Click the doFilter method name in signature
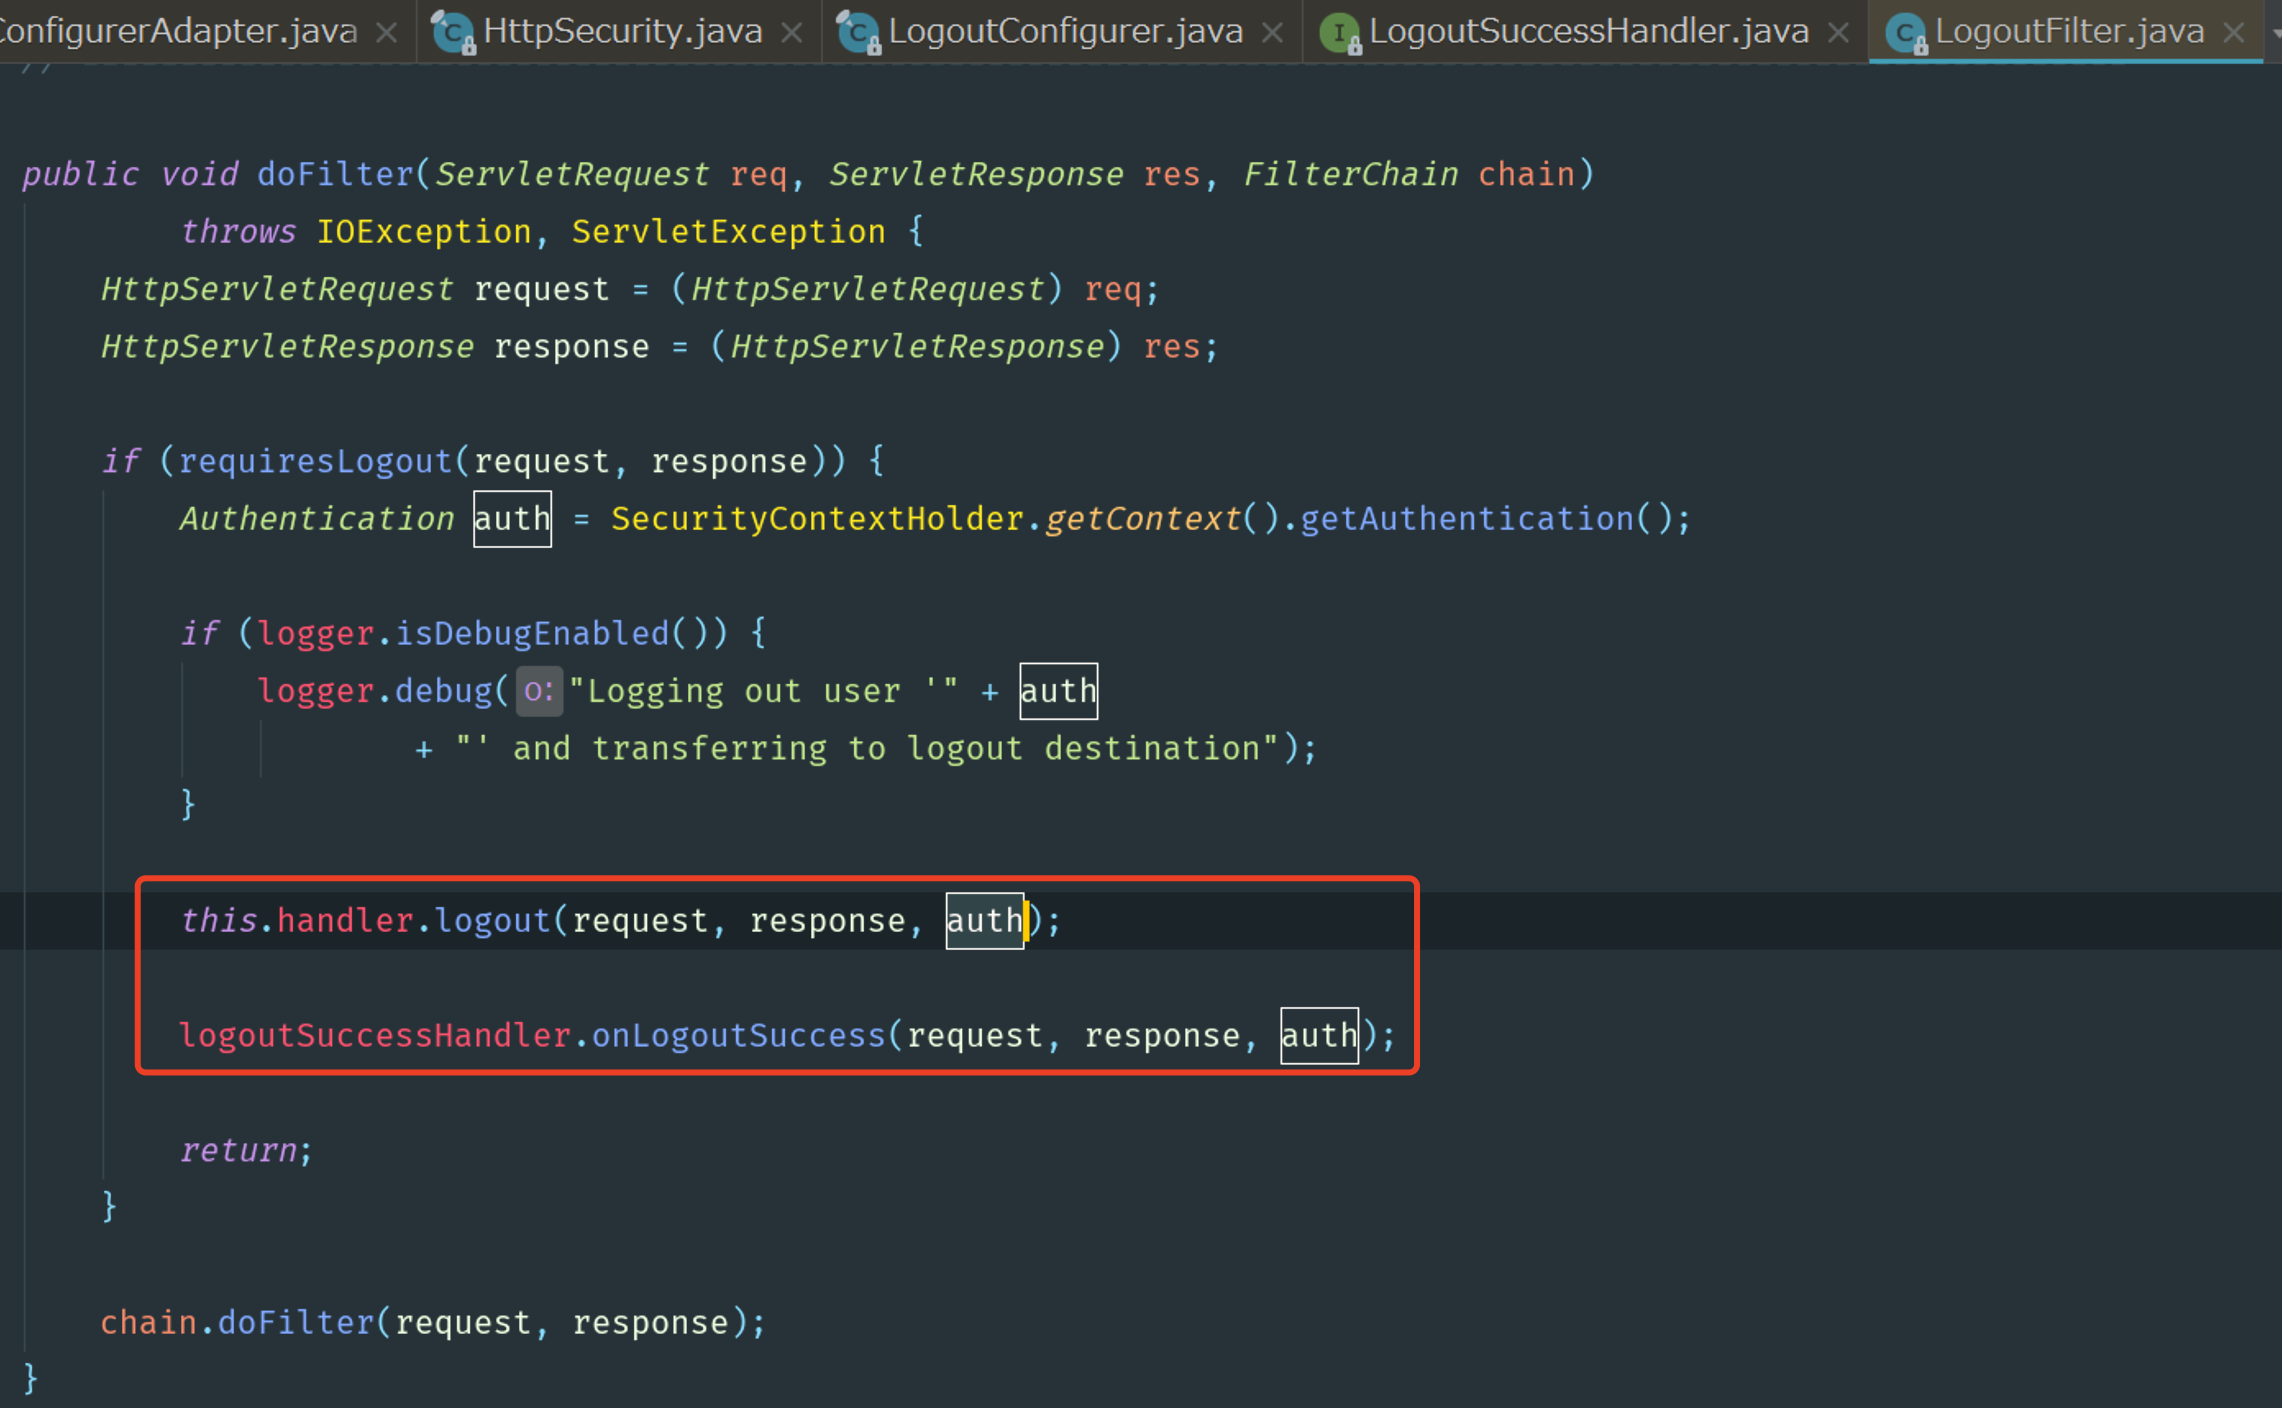This screenshot has height=1408, width=2282. coord(335,174)
